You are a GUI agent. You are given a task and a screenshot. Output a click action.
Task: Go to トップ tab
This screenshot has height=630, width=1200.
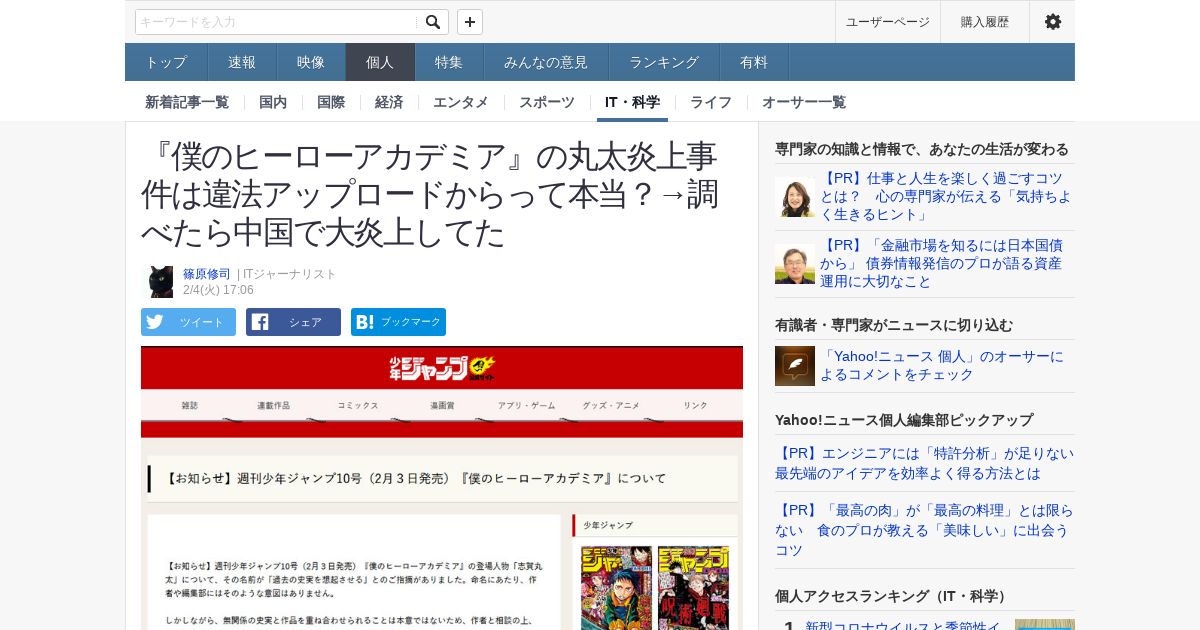(166, 62)
